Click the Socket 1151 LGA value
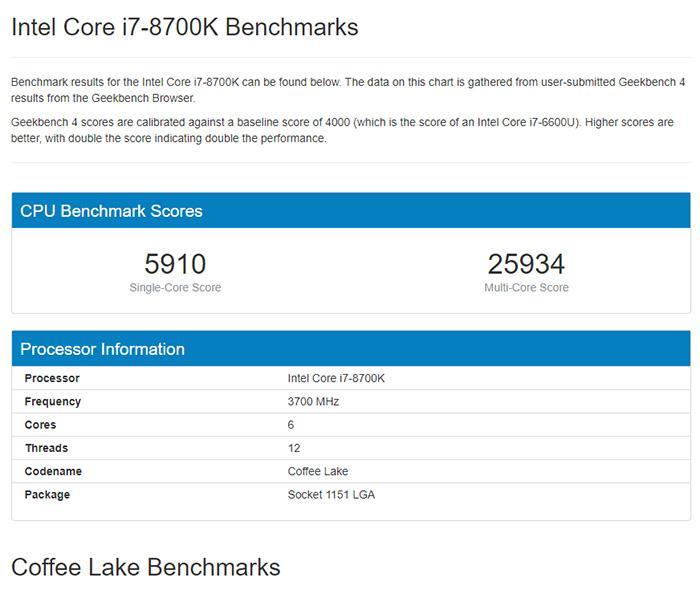The image size is (700, 594). pos(331,494)
